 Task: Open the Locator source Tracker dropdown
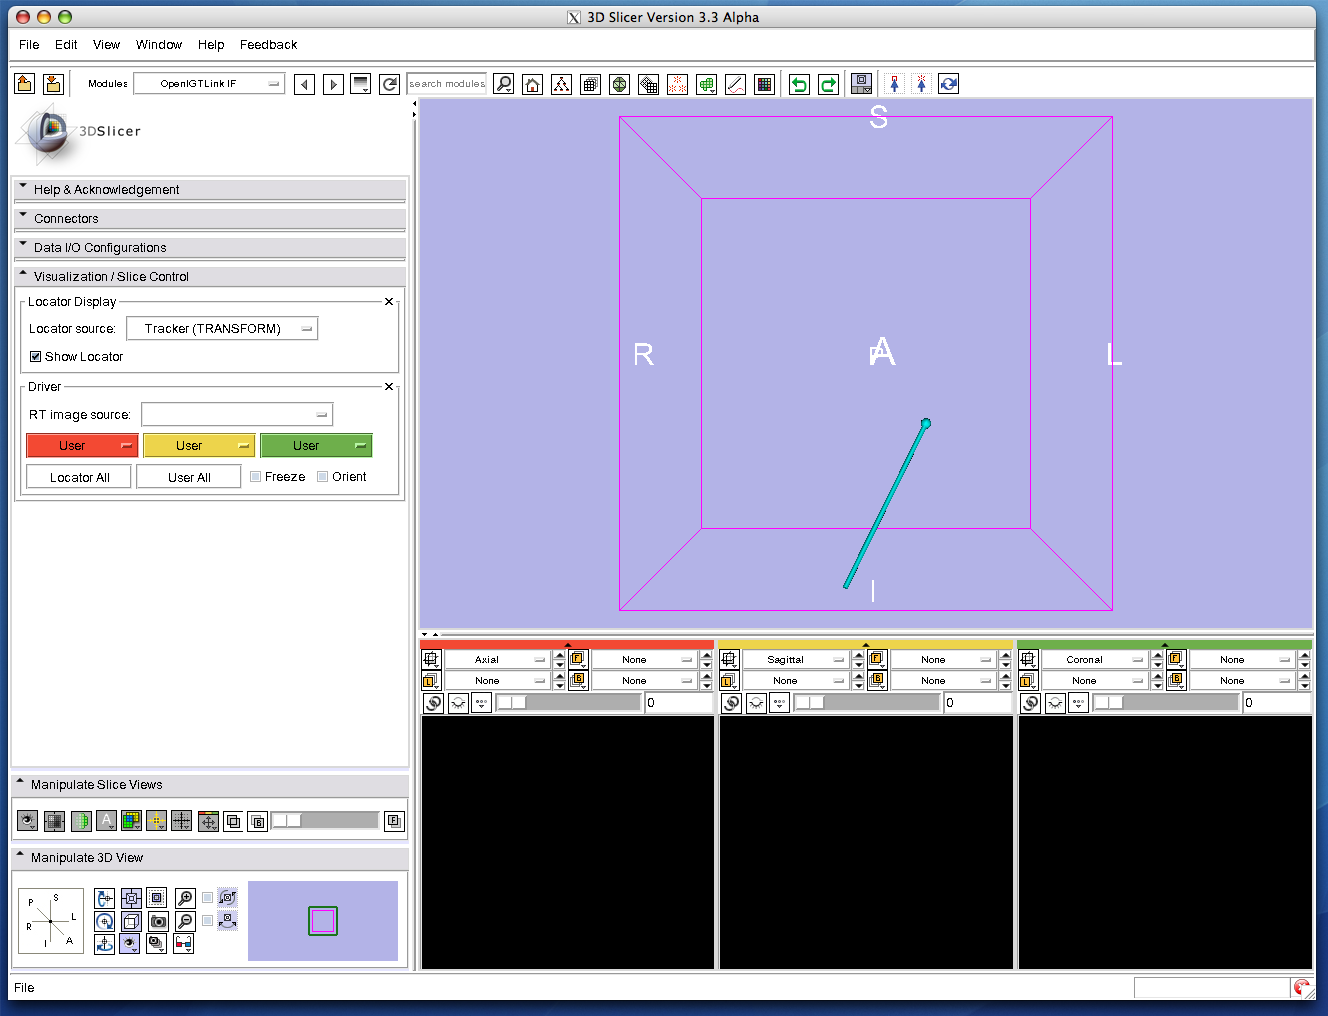[x=222, y=329]
